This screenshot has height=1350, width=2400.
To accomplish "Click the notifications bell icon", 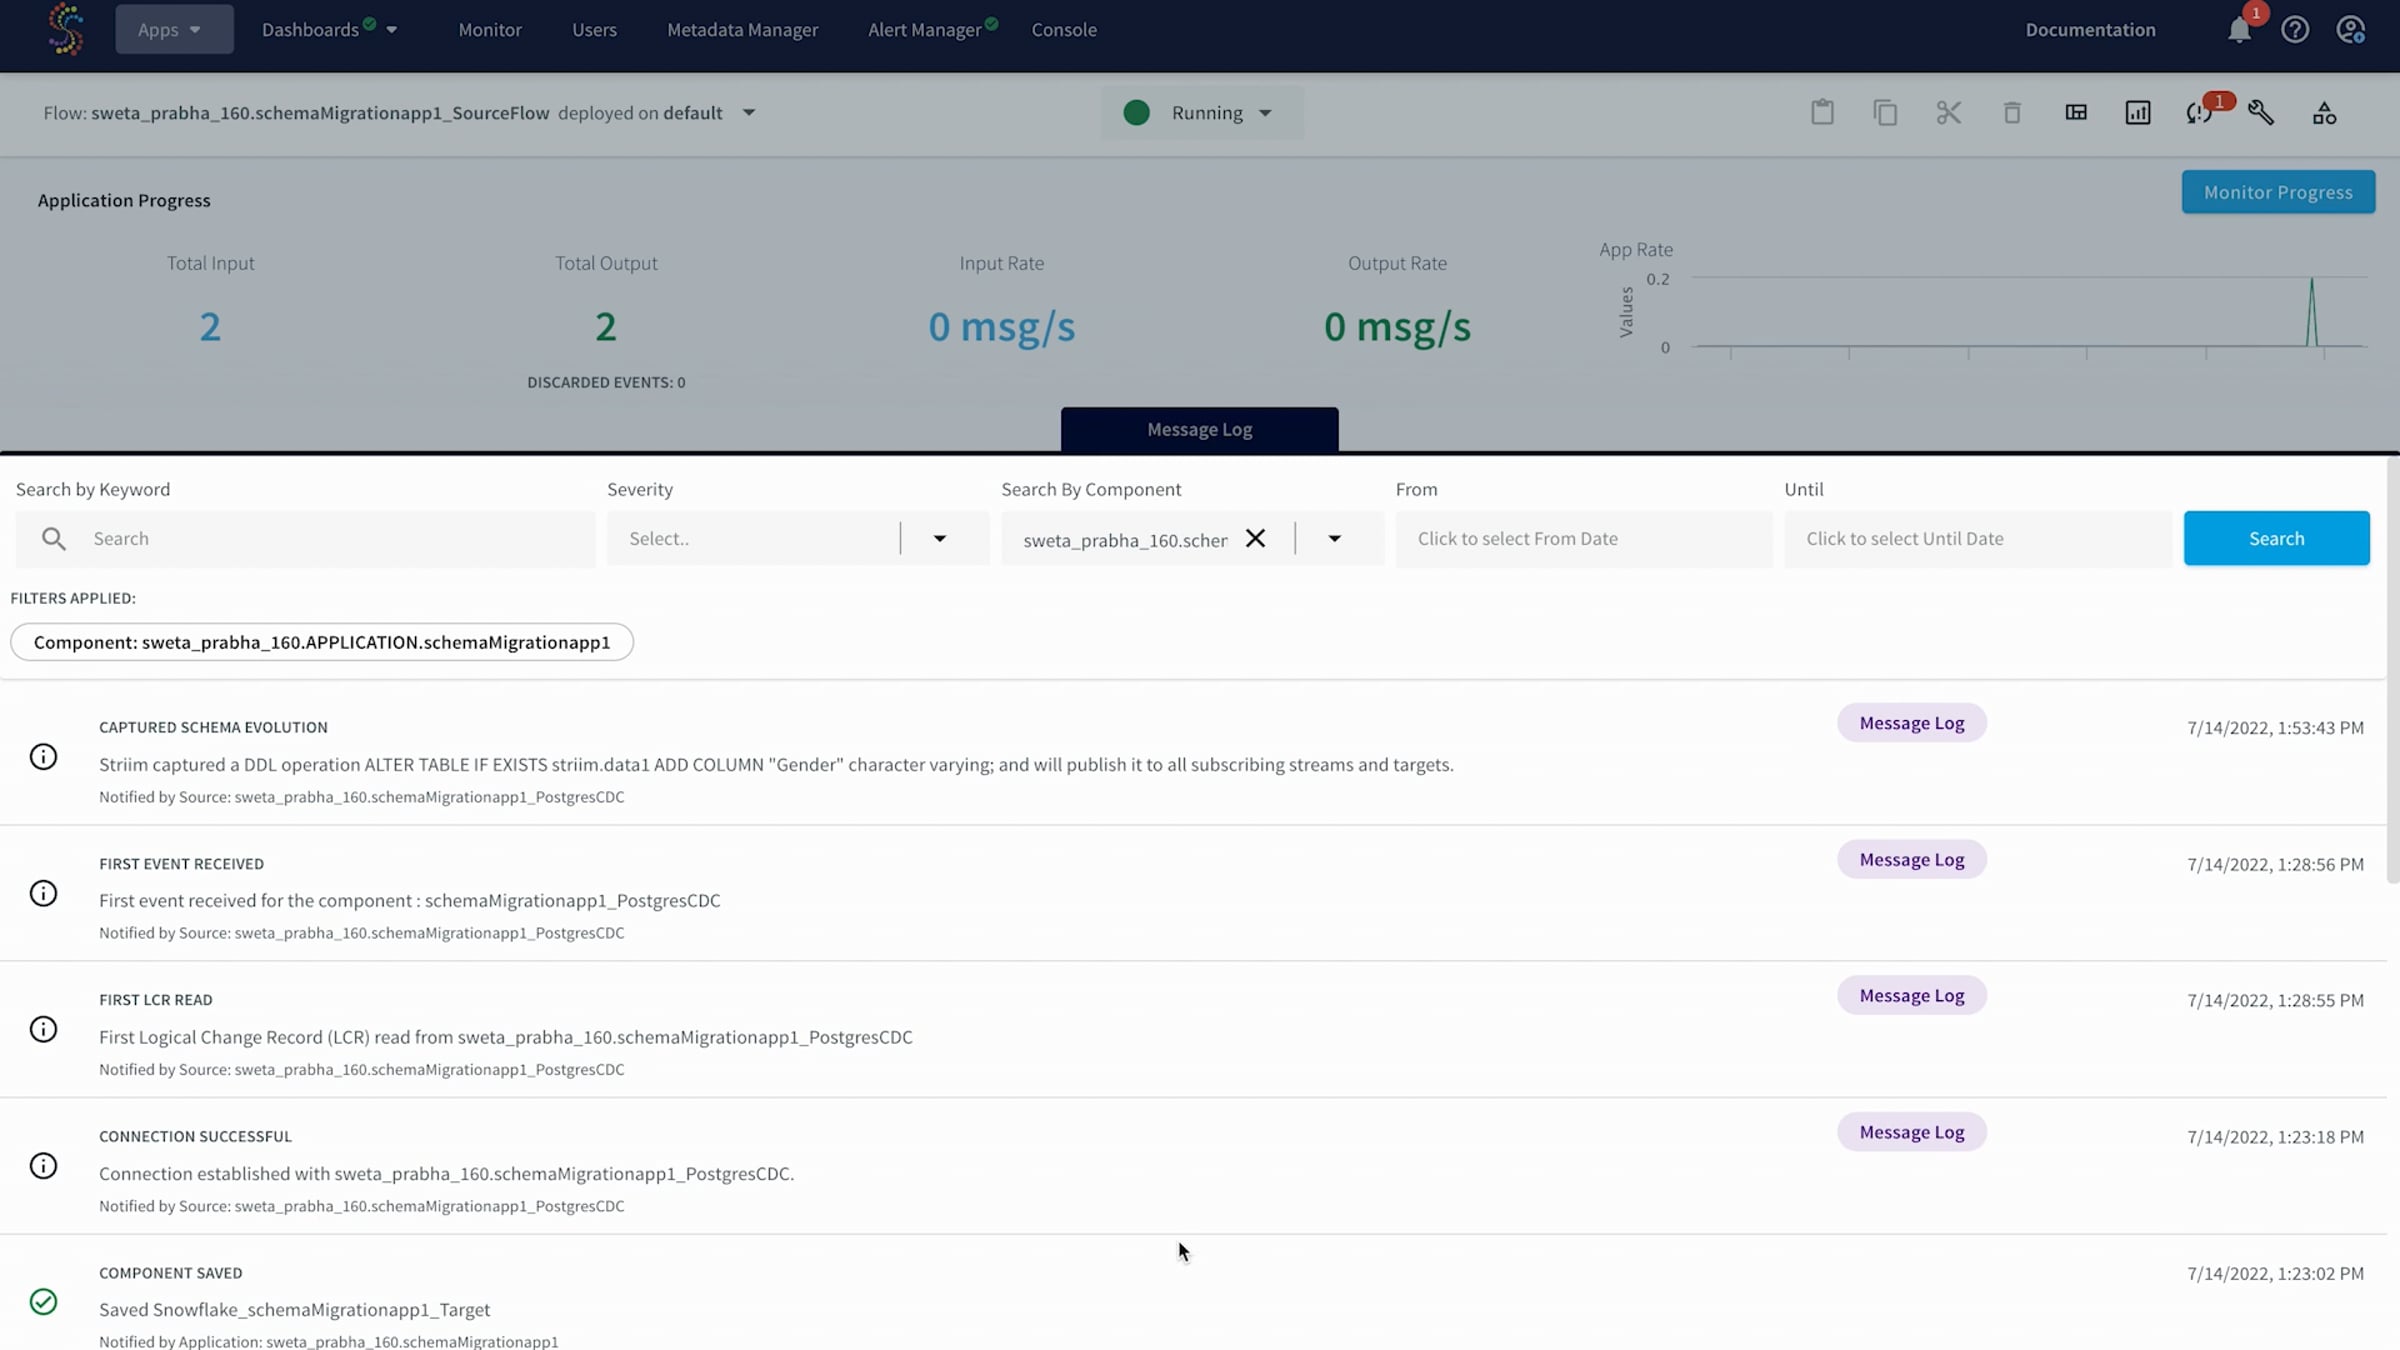I will [2239, 31].
